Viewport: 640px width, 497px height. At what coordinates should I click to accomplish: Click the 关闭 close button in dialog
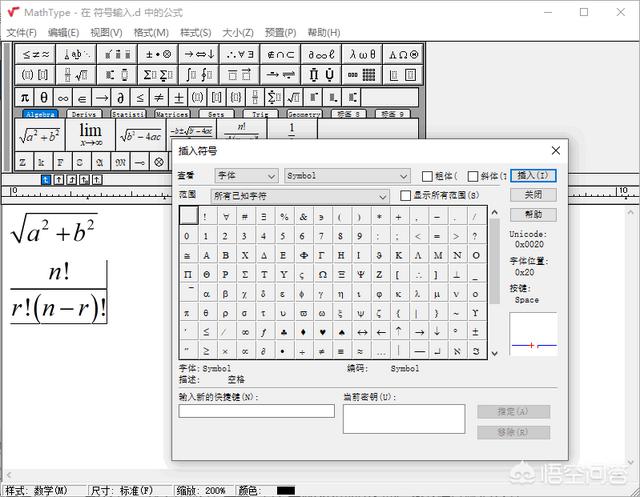533,195
